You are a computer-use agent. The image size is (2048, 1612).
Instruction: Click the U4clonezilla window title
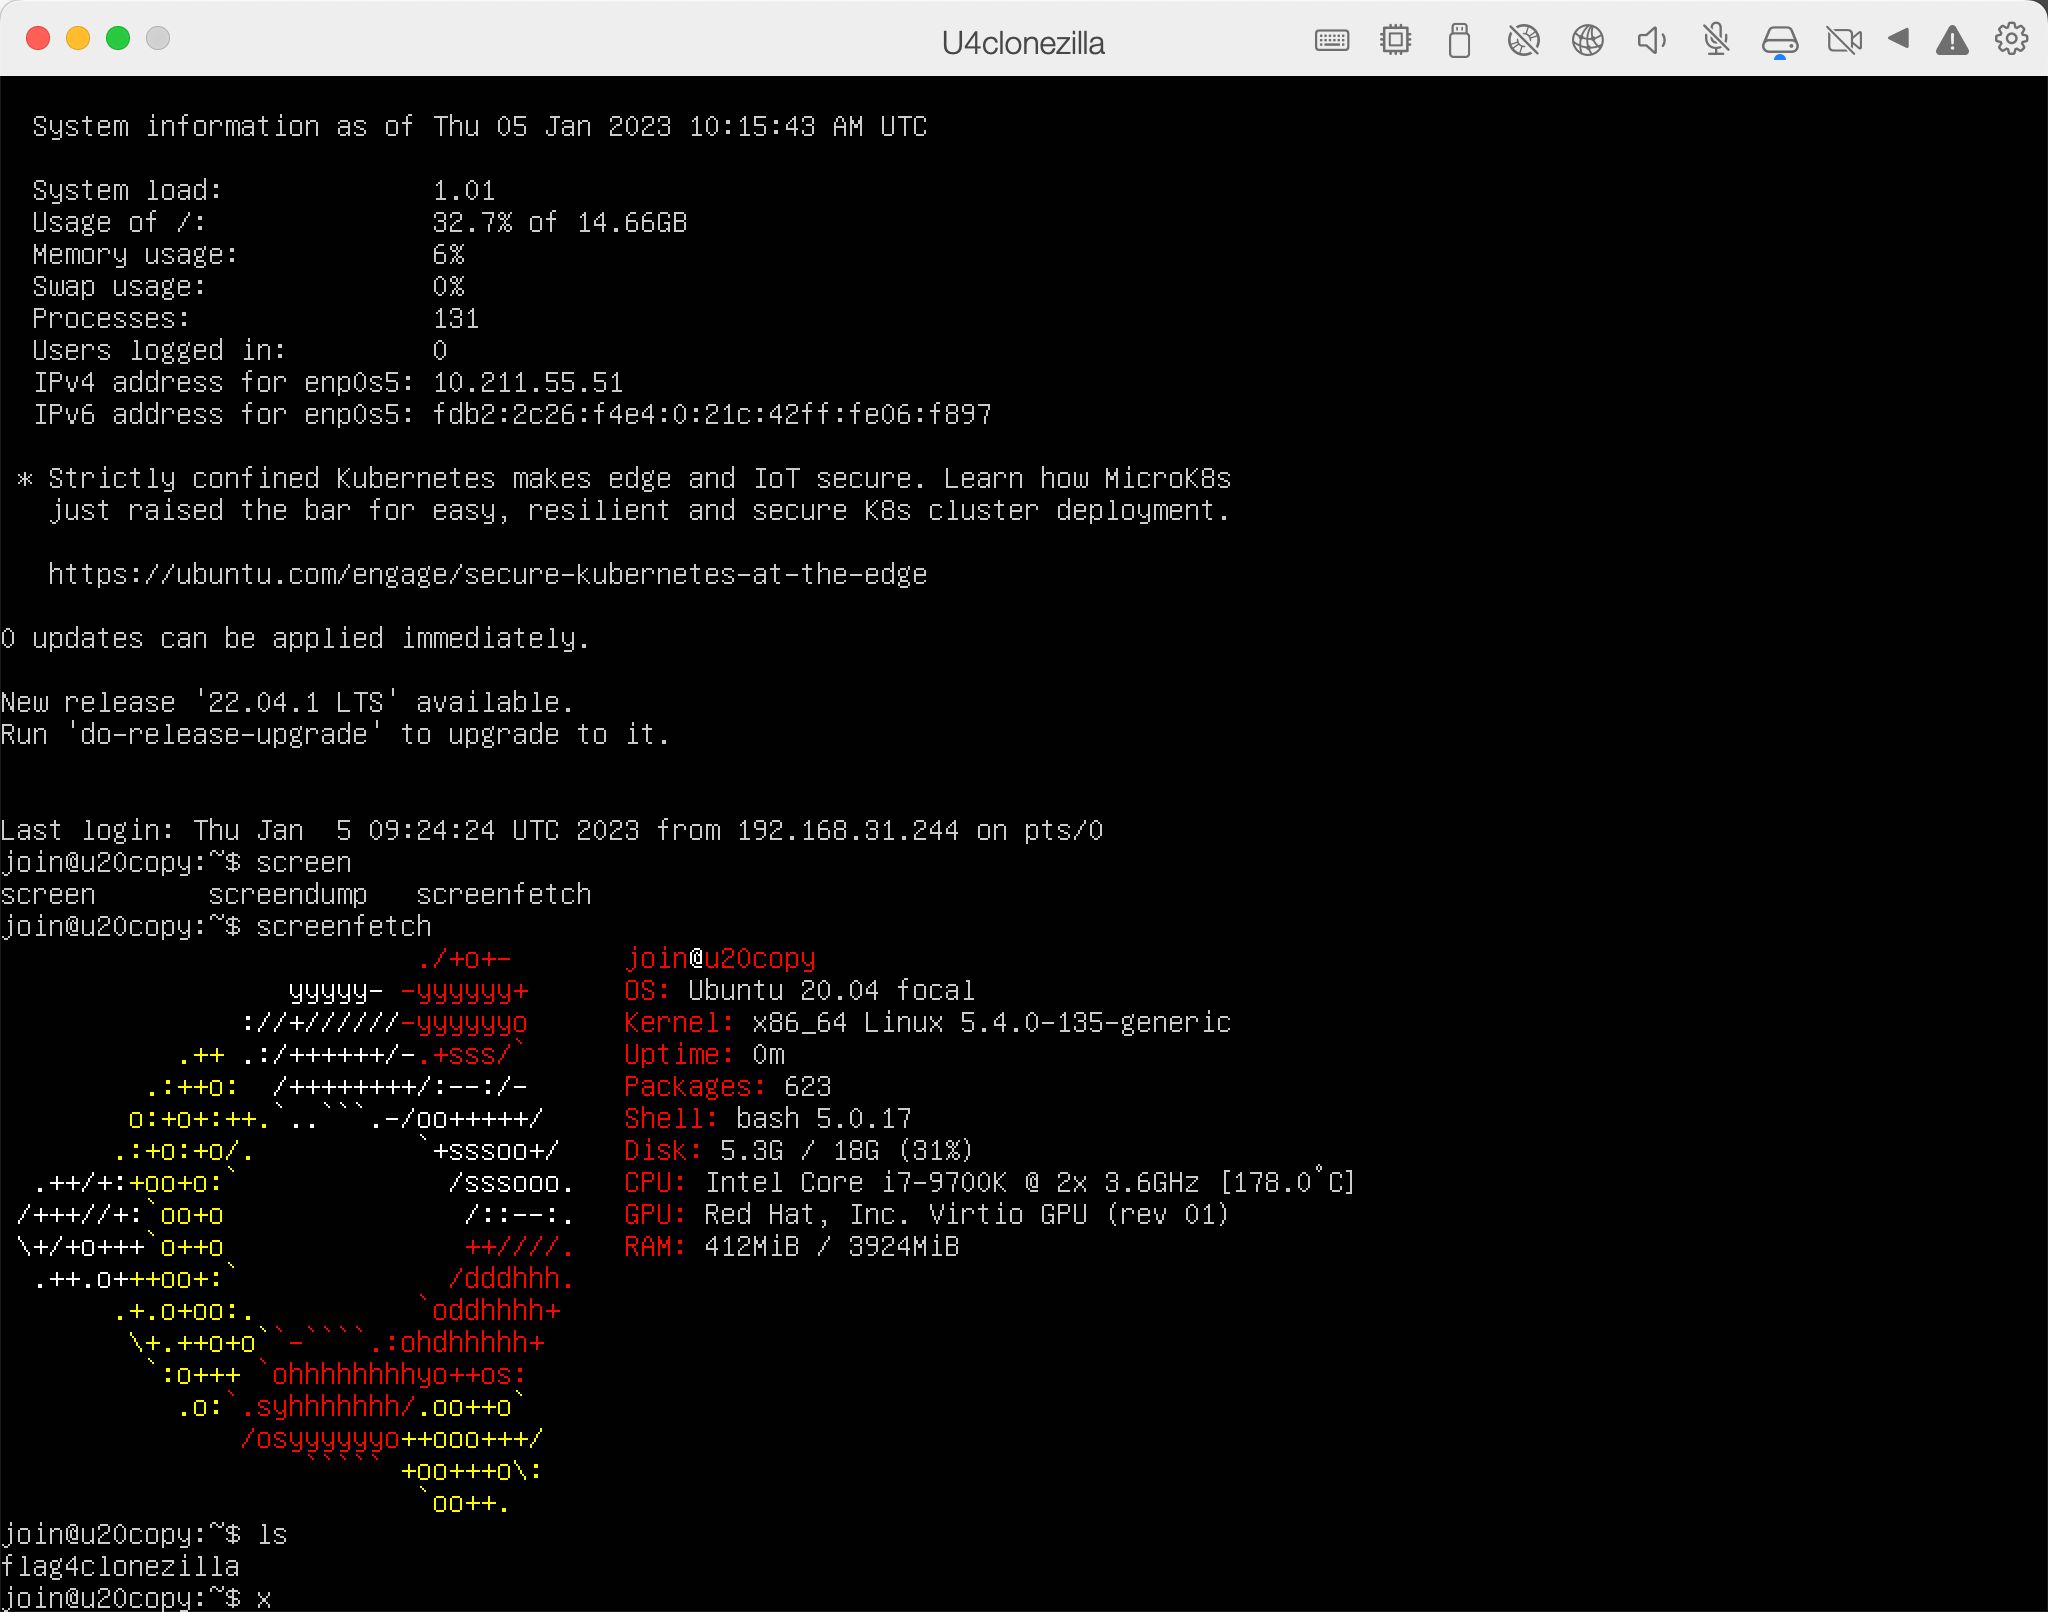pyautogui.click(x=1022, y=43)
